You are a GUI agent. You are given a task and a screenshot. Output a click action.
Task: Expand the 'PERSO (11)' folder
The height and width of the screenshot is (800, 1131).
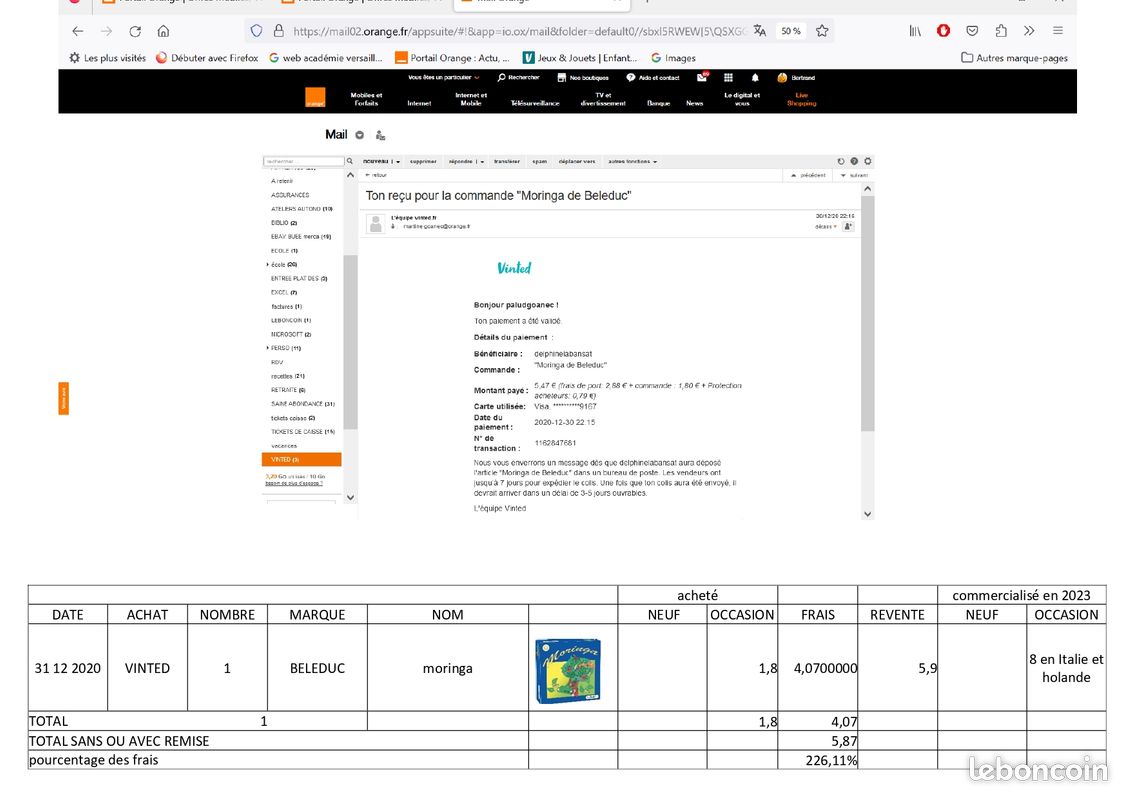[268, 348]
